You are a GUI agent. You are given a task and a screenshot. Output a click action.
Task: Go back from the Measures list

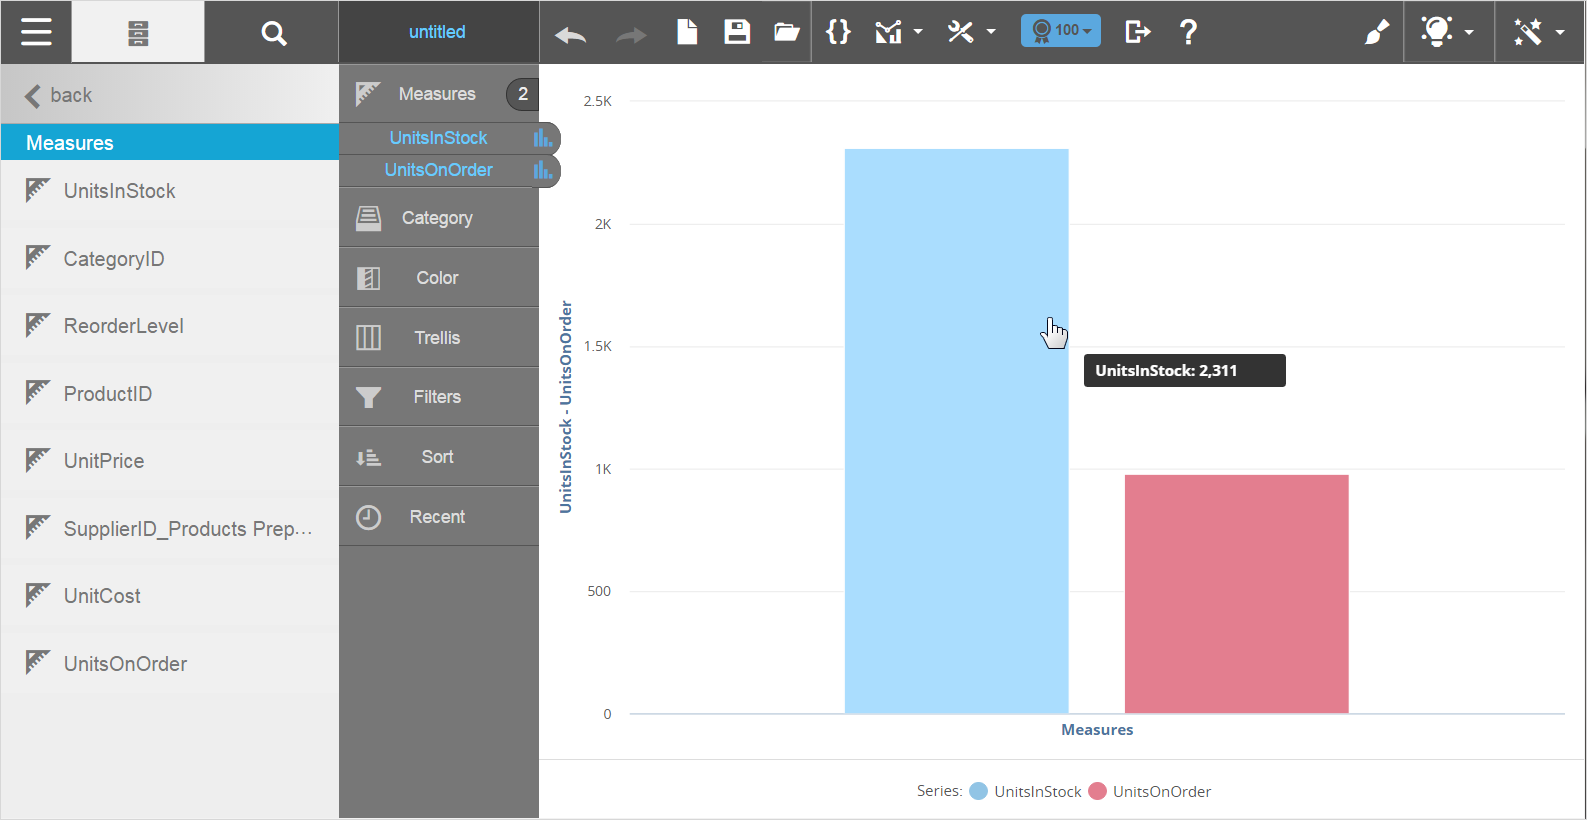click(x=58, y=95)
